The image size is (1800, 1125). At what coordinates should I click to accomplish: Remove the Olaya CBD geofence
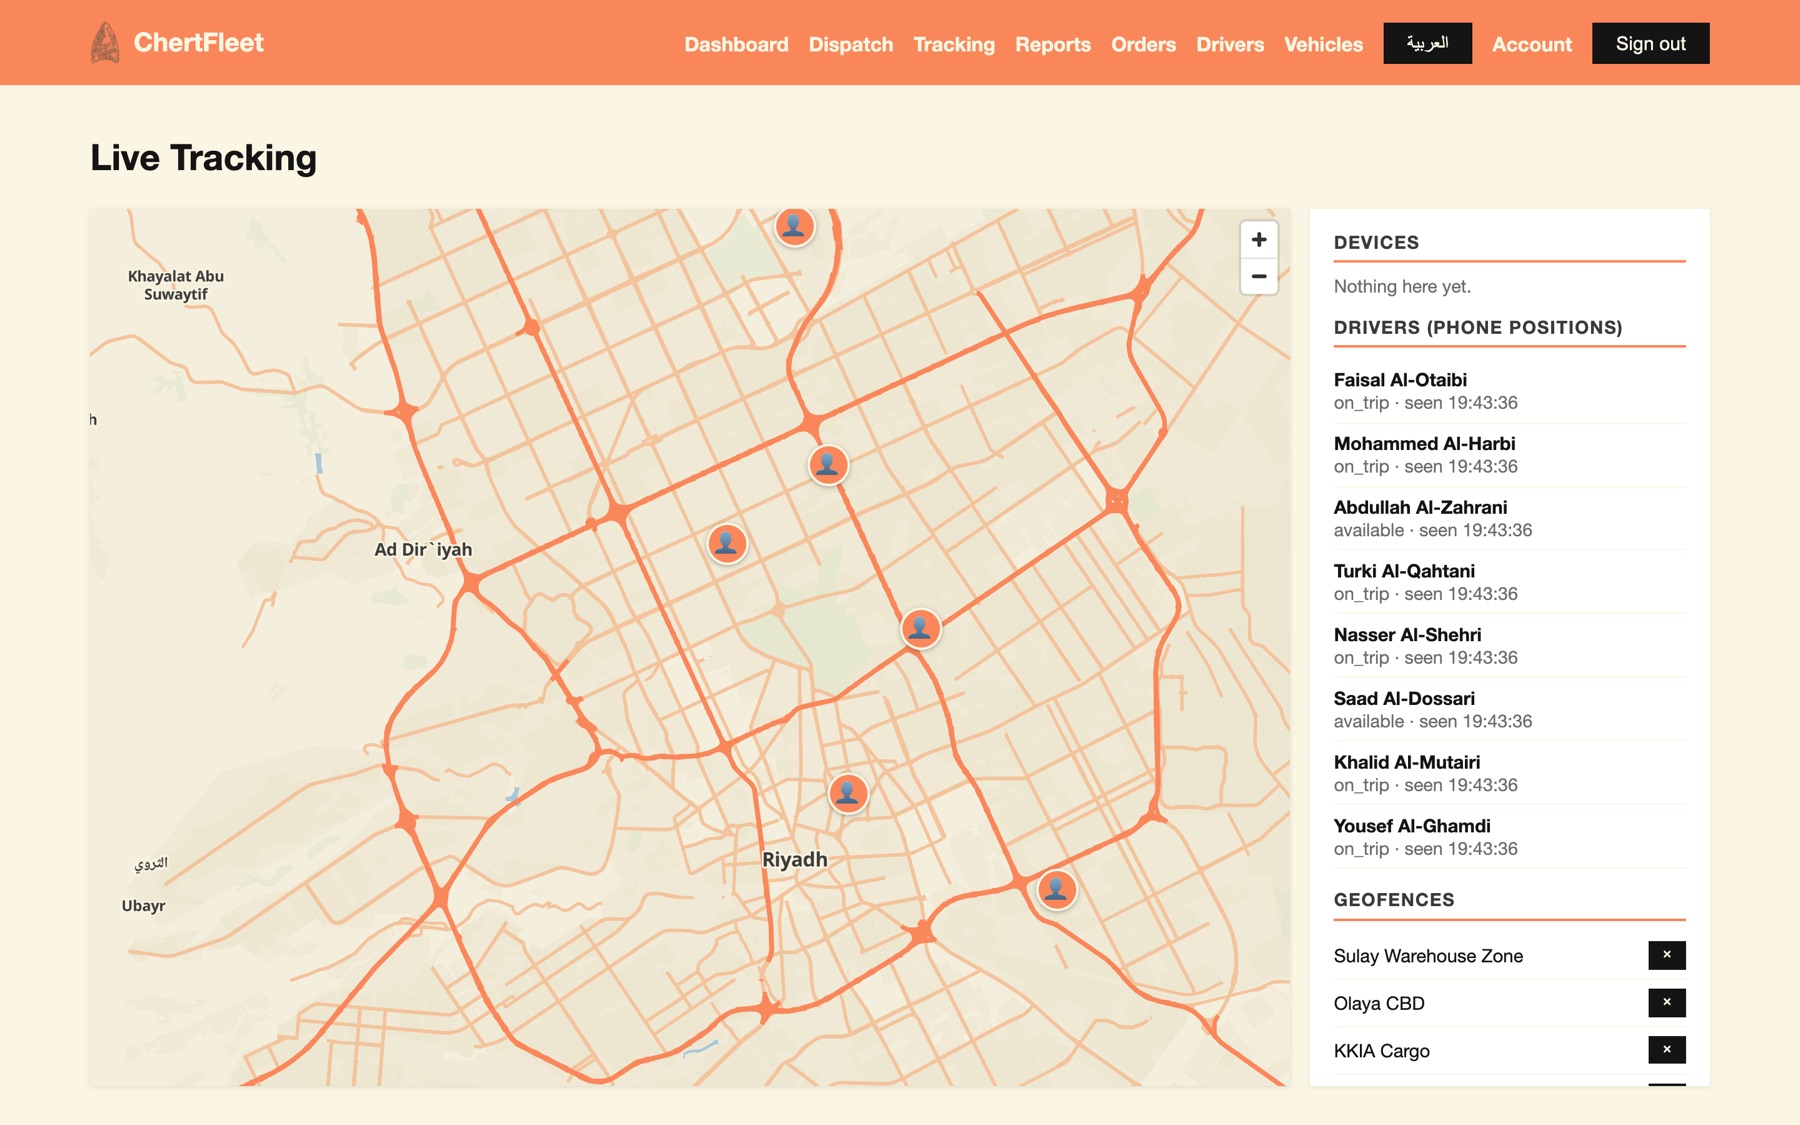click(1666, 1002)
